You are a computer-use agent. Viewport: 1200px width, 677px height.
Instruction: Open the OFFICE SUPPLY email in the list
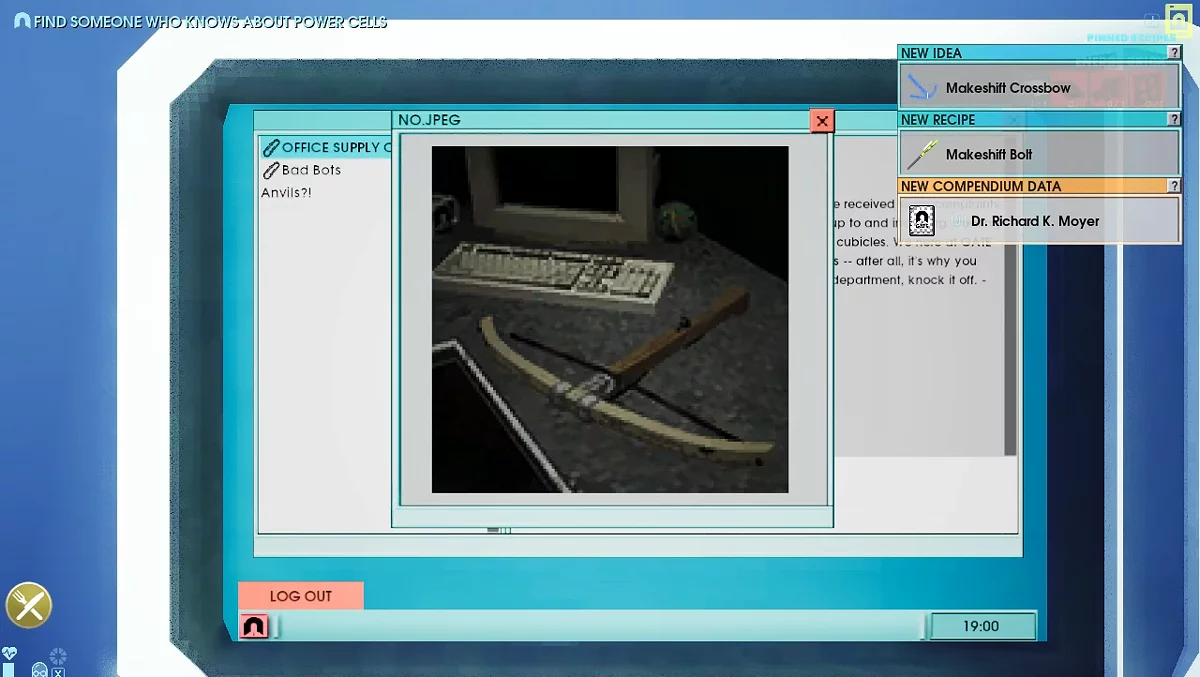point(325,148)
